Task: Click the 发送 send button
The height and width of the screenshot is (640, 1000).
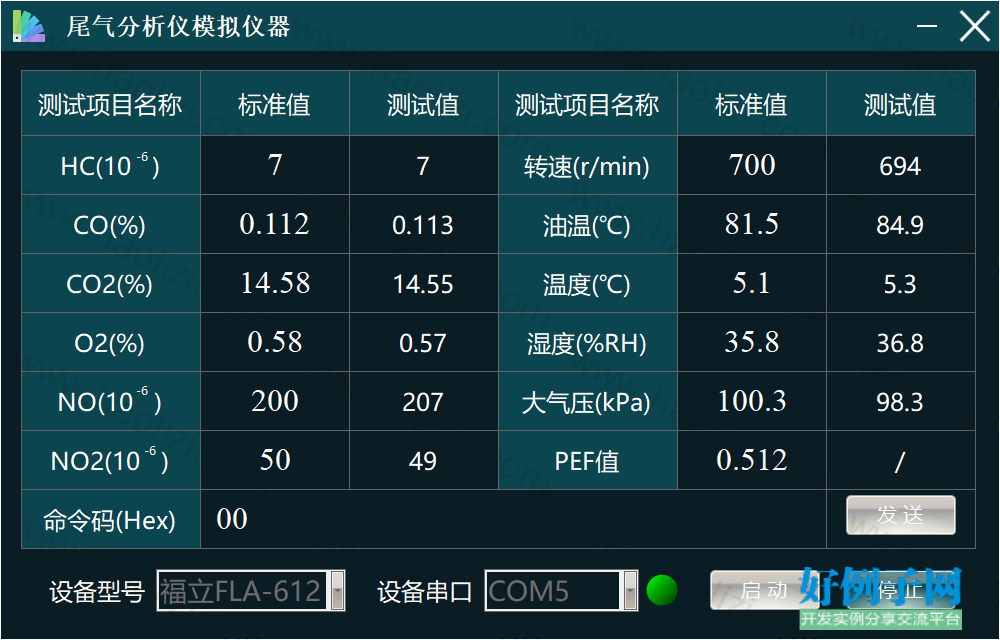Action: point(901,515)
